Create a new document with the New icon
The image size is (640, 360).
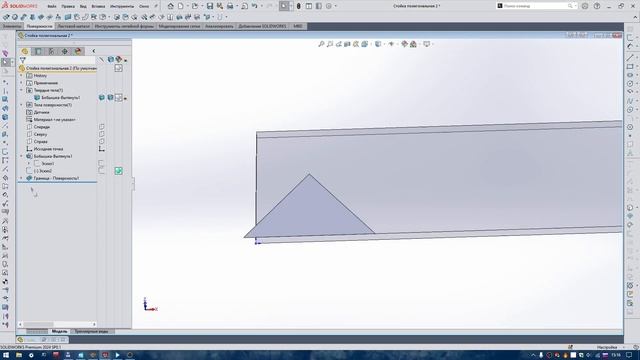pyautogui.click(x=181, y=6)
